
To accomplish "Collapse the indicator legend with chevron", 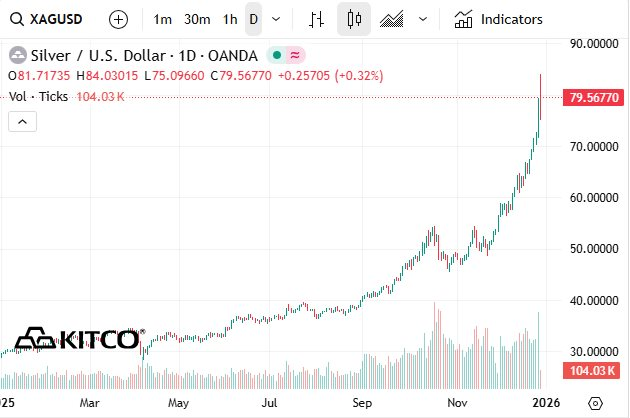I will [x=23, y=121].
